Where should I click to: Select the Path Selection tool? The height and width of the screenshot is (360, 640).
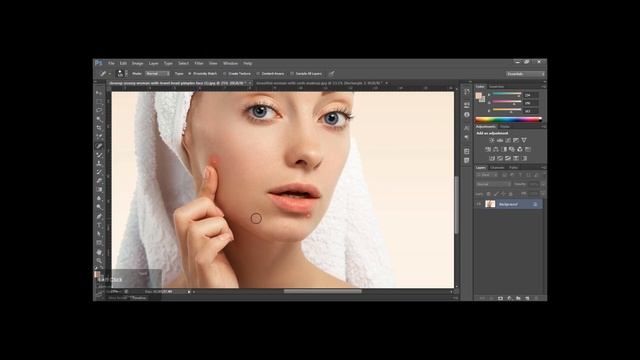point(99,234)
